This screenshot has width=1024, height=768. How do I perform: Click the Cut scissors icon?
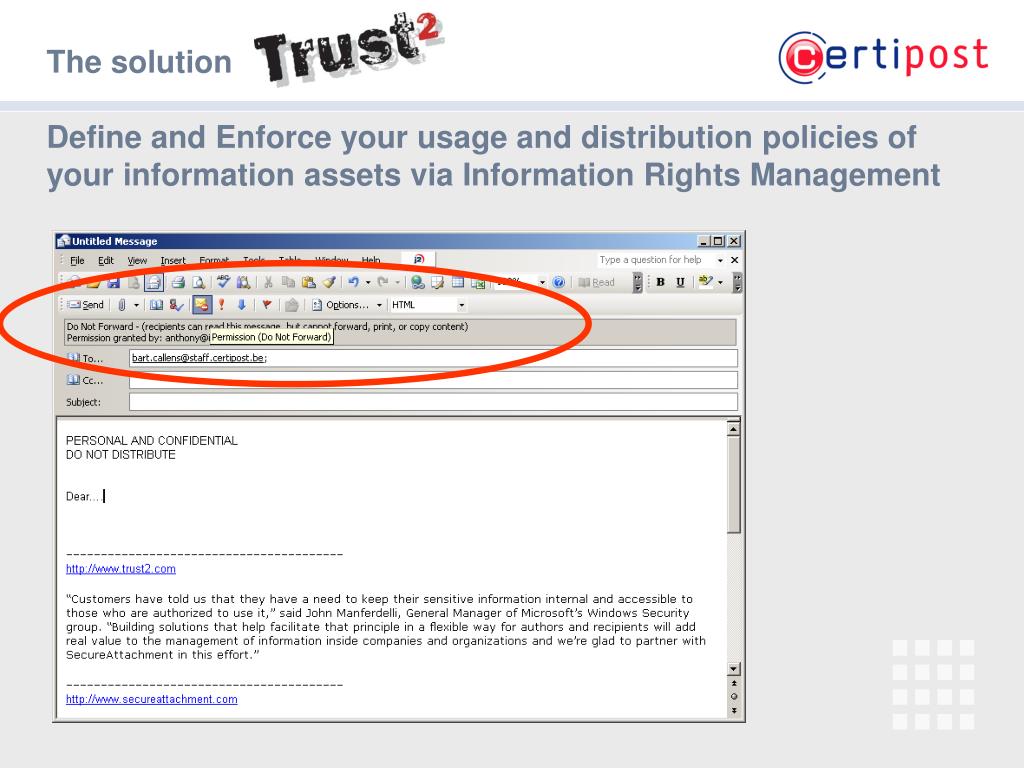(x=268, y=282)
